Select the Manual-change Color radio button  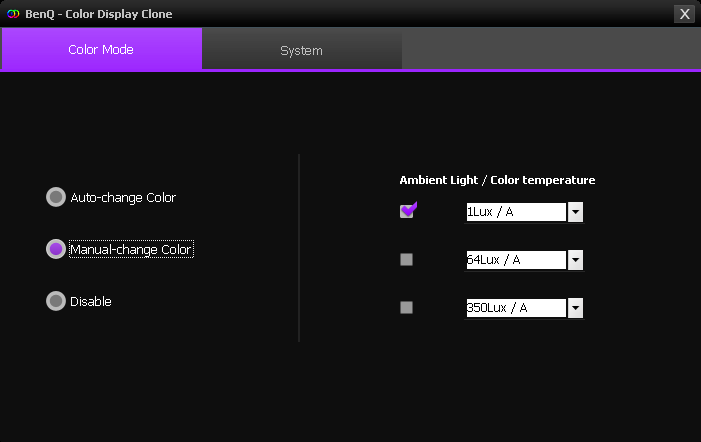coord(56,249)
